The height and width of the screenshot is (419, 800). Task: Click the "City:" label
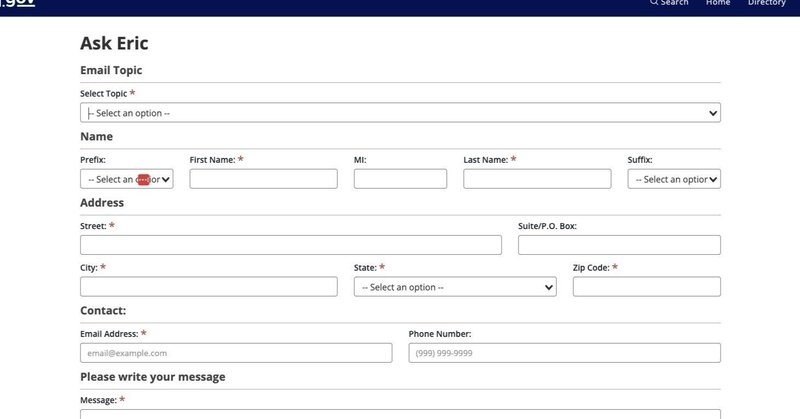[x=89, y=267]
